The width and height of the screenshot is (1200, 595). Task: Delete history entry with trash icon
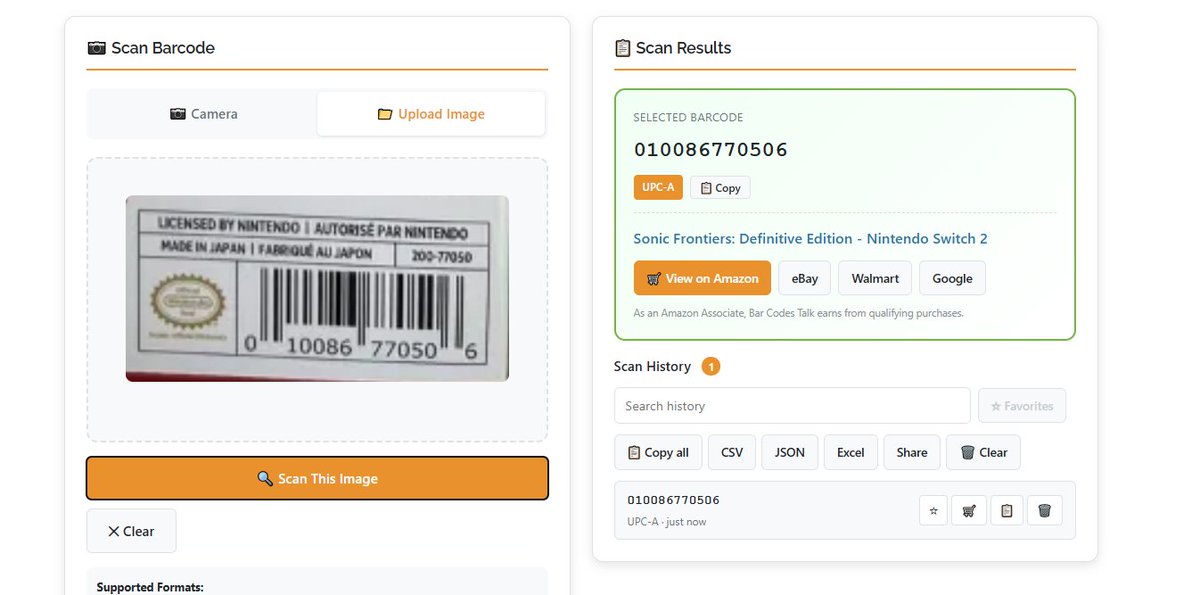[x=1044, y=511]
